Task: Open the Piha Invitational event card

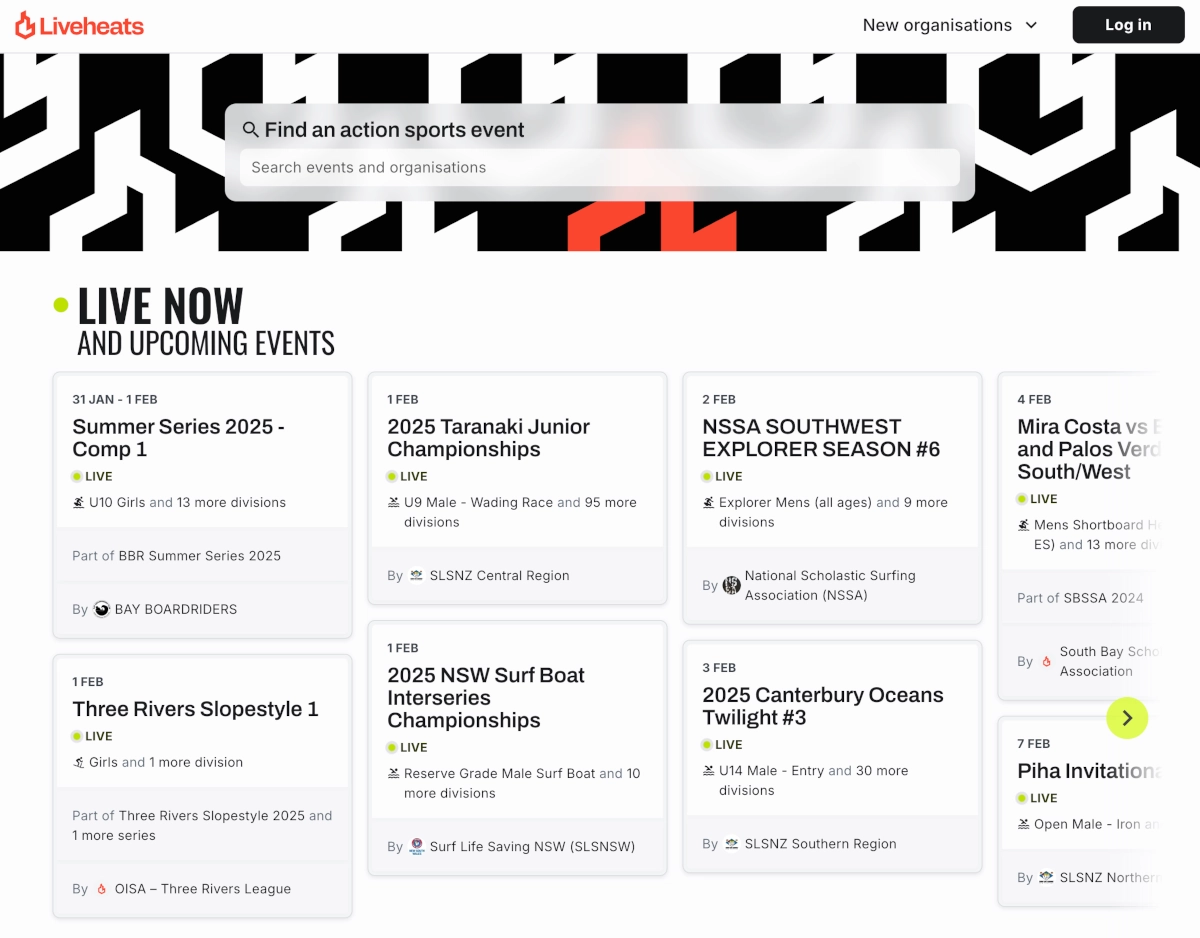Action: [1089, 771]
